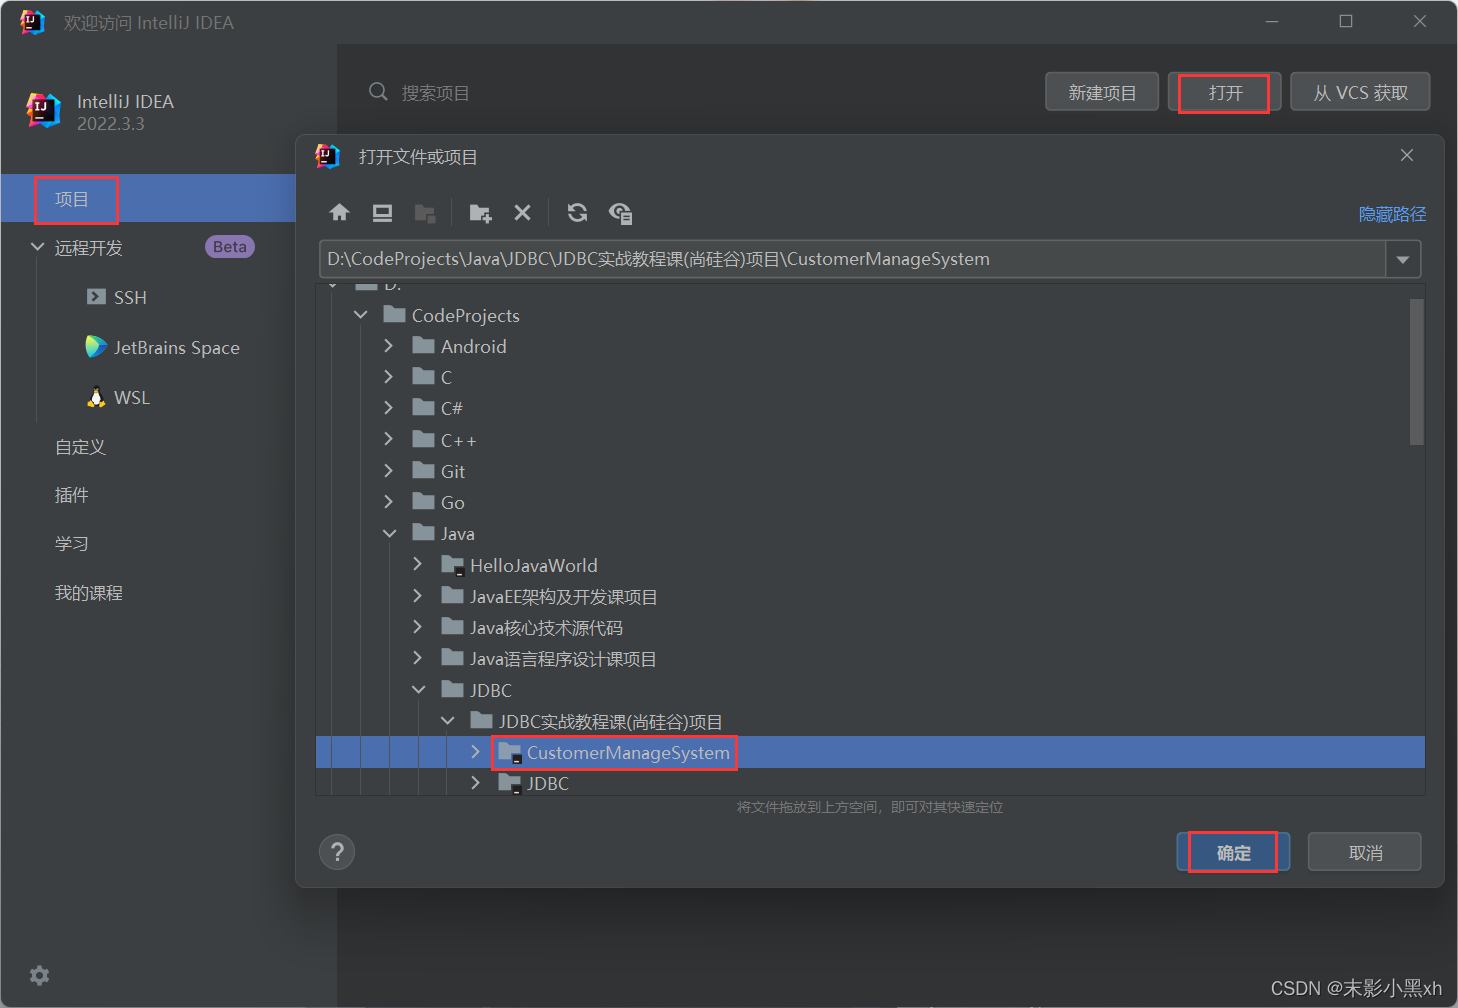Click the 确定 button

(1233, 852)
